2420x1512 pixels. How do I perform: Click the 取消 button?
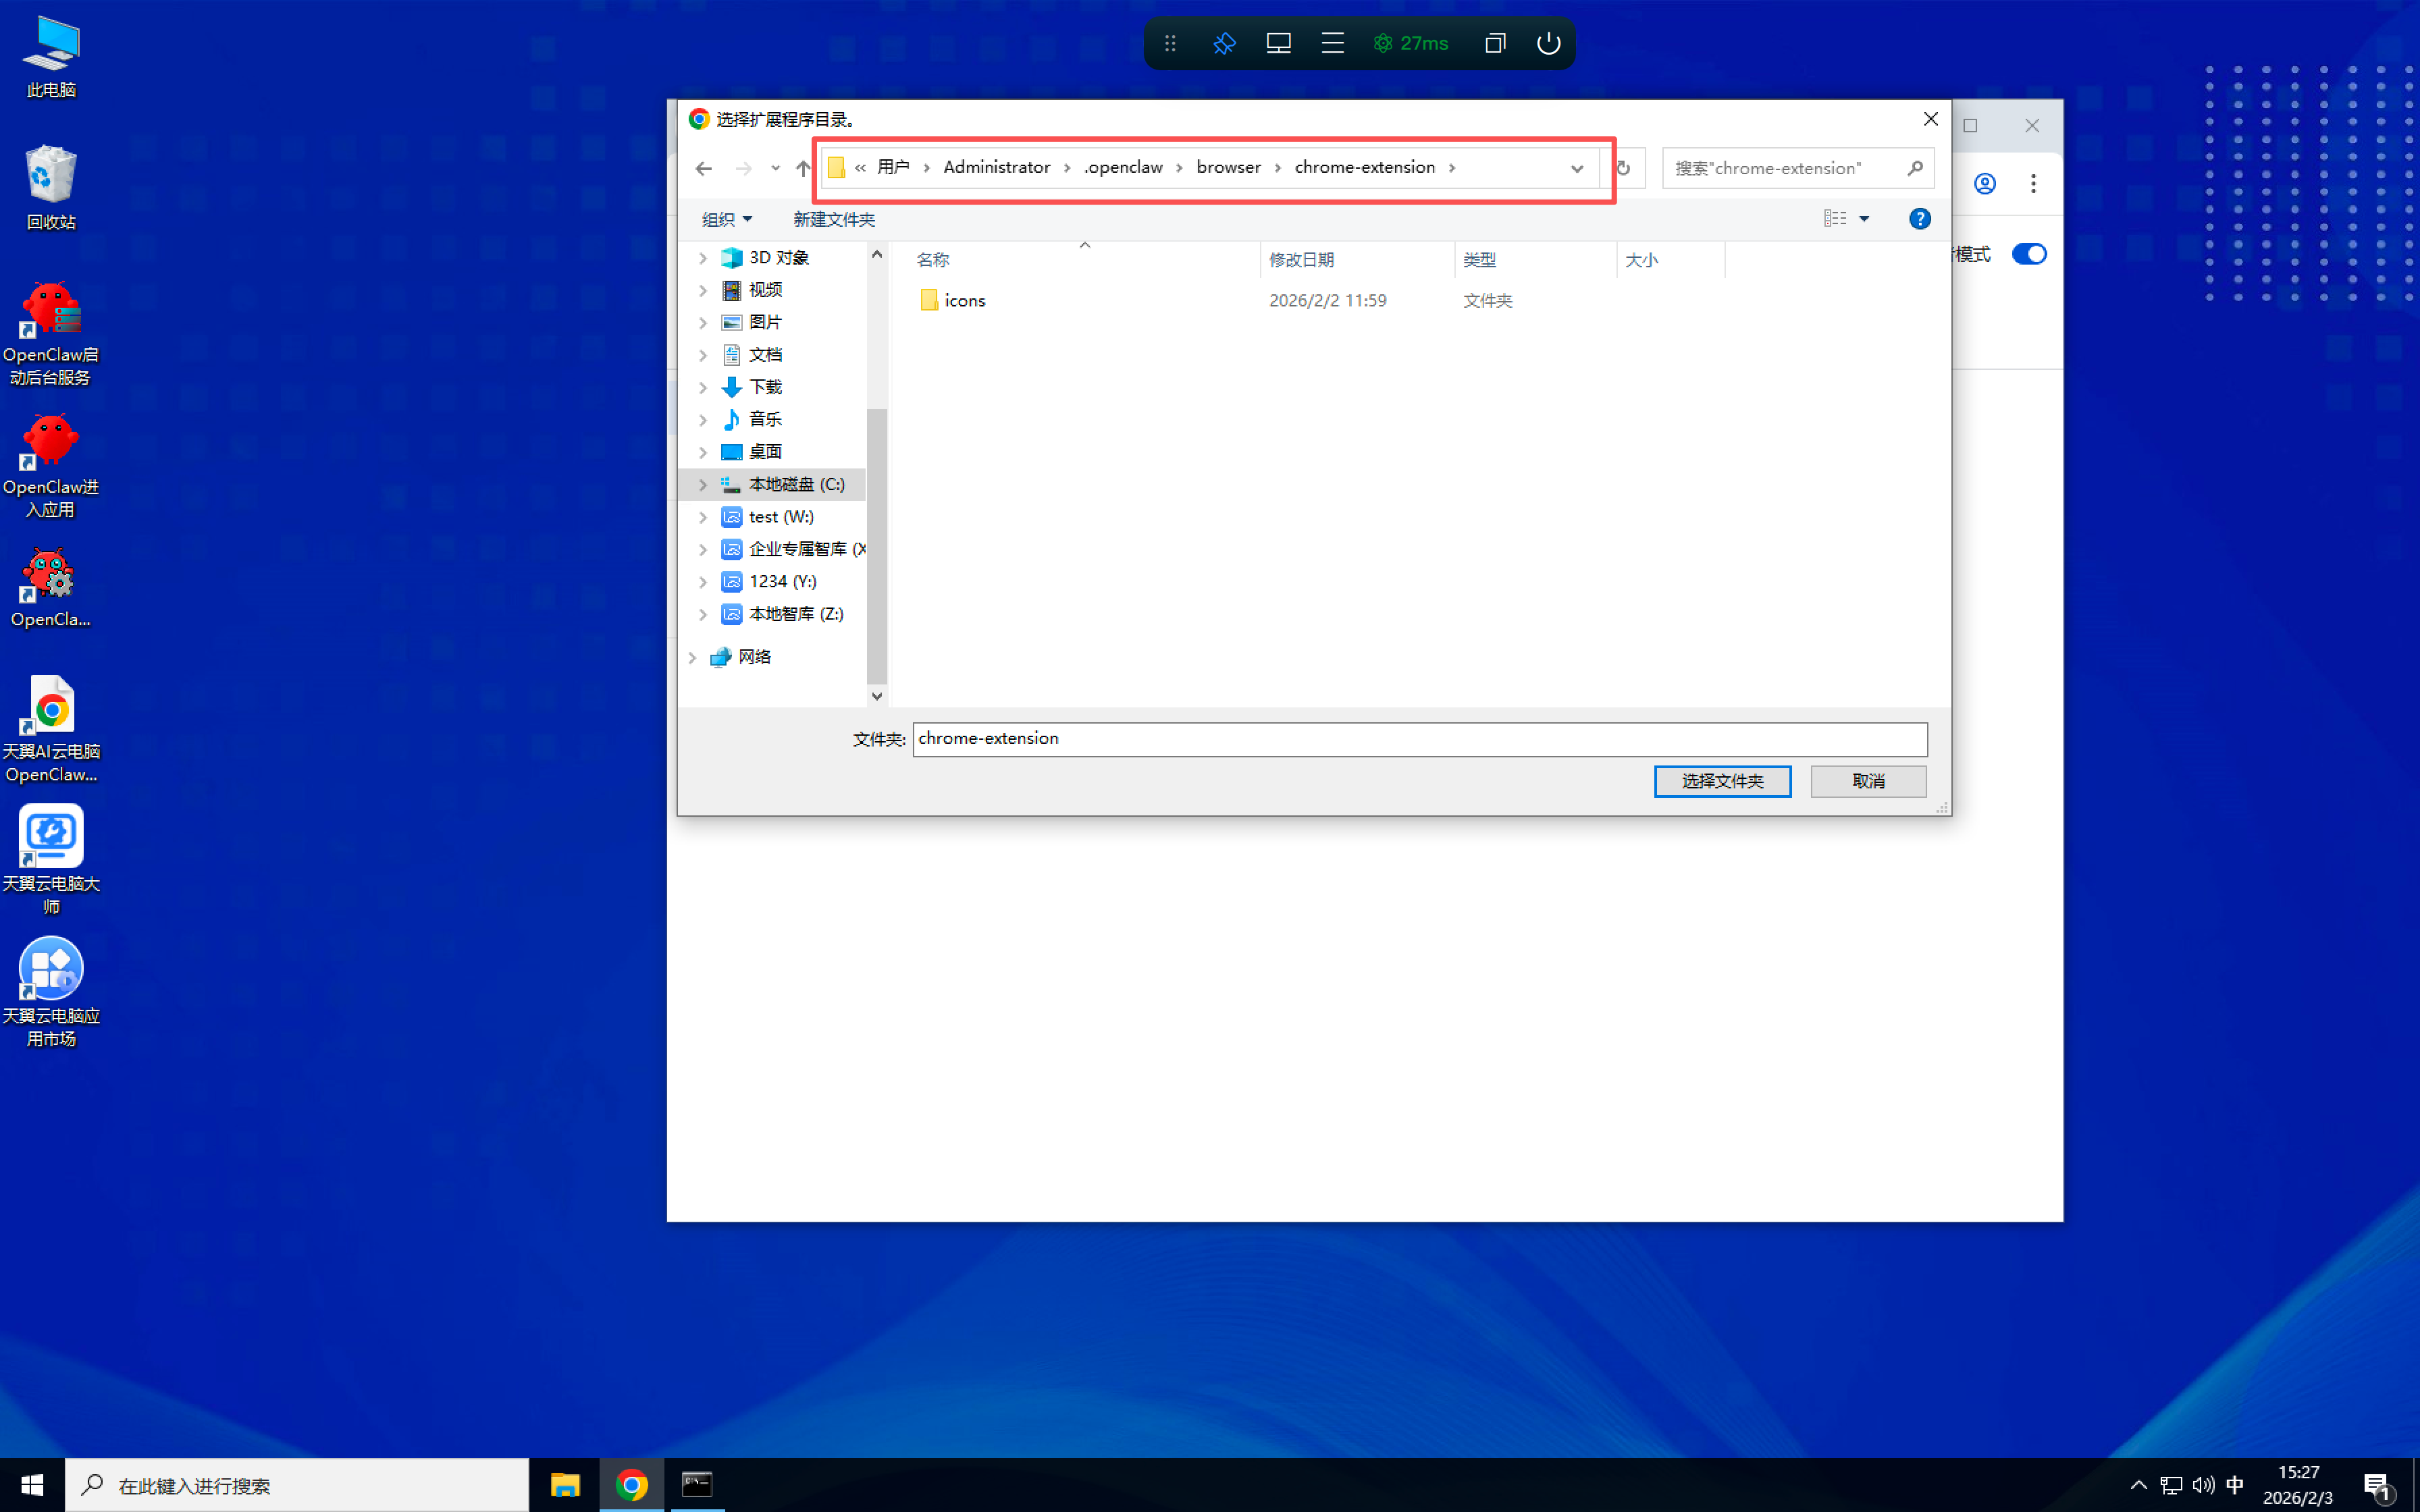(x=1867, y=781)
